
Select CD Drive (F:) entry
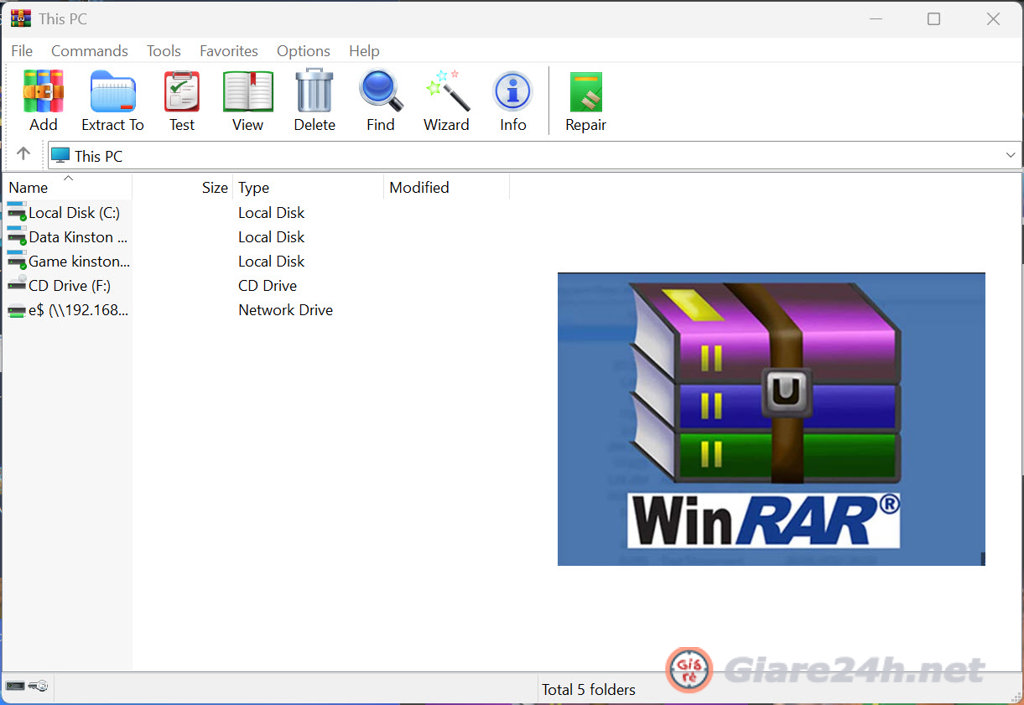pyautogui.click(x=69, y=286)
